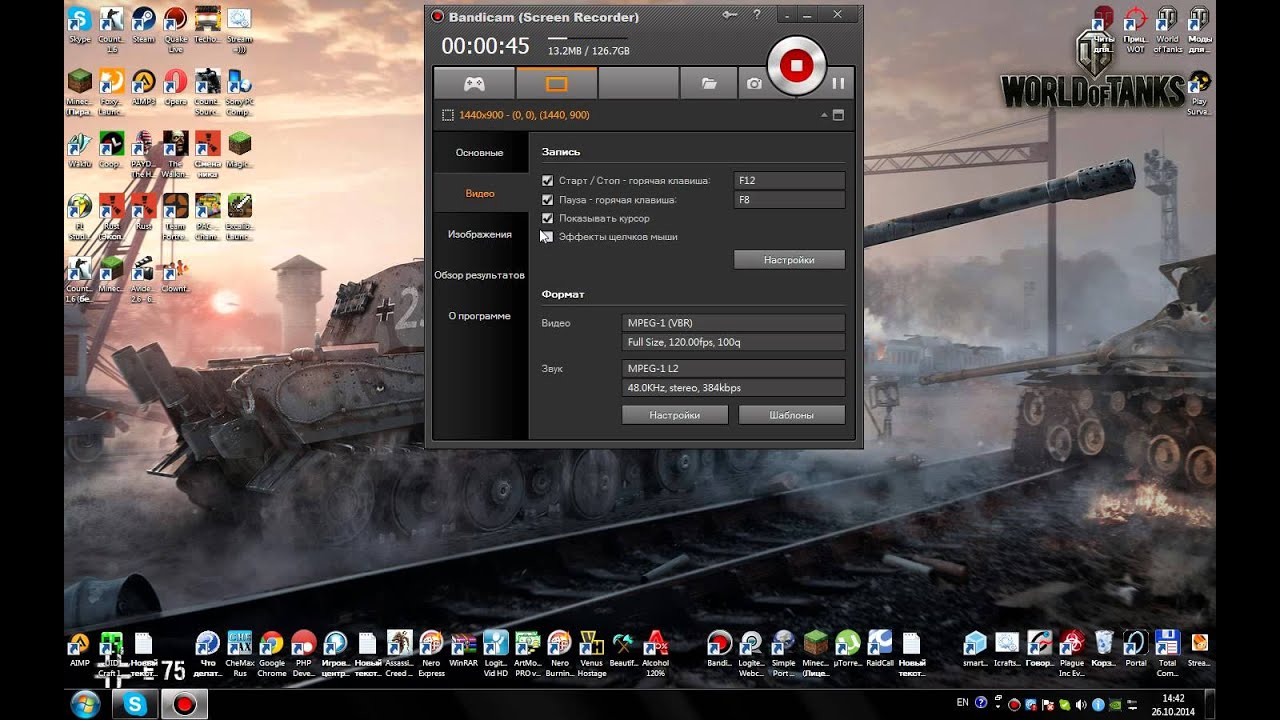The image size is (1280, 720).
Task: Click the key icon in Bandicam title bar
Action: [730, 15]
